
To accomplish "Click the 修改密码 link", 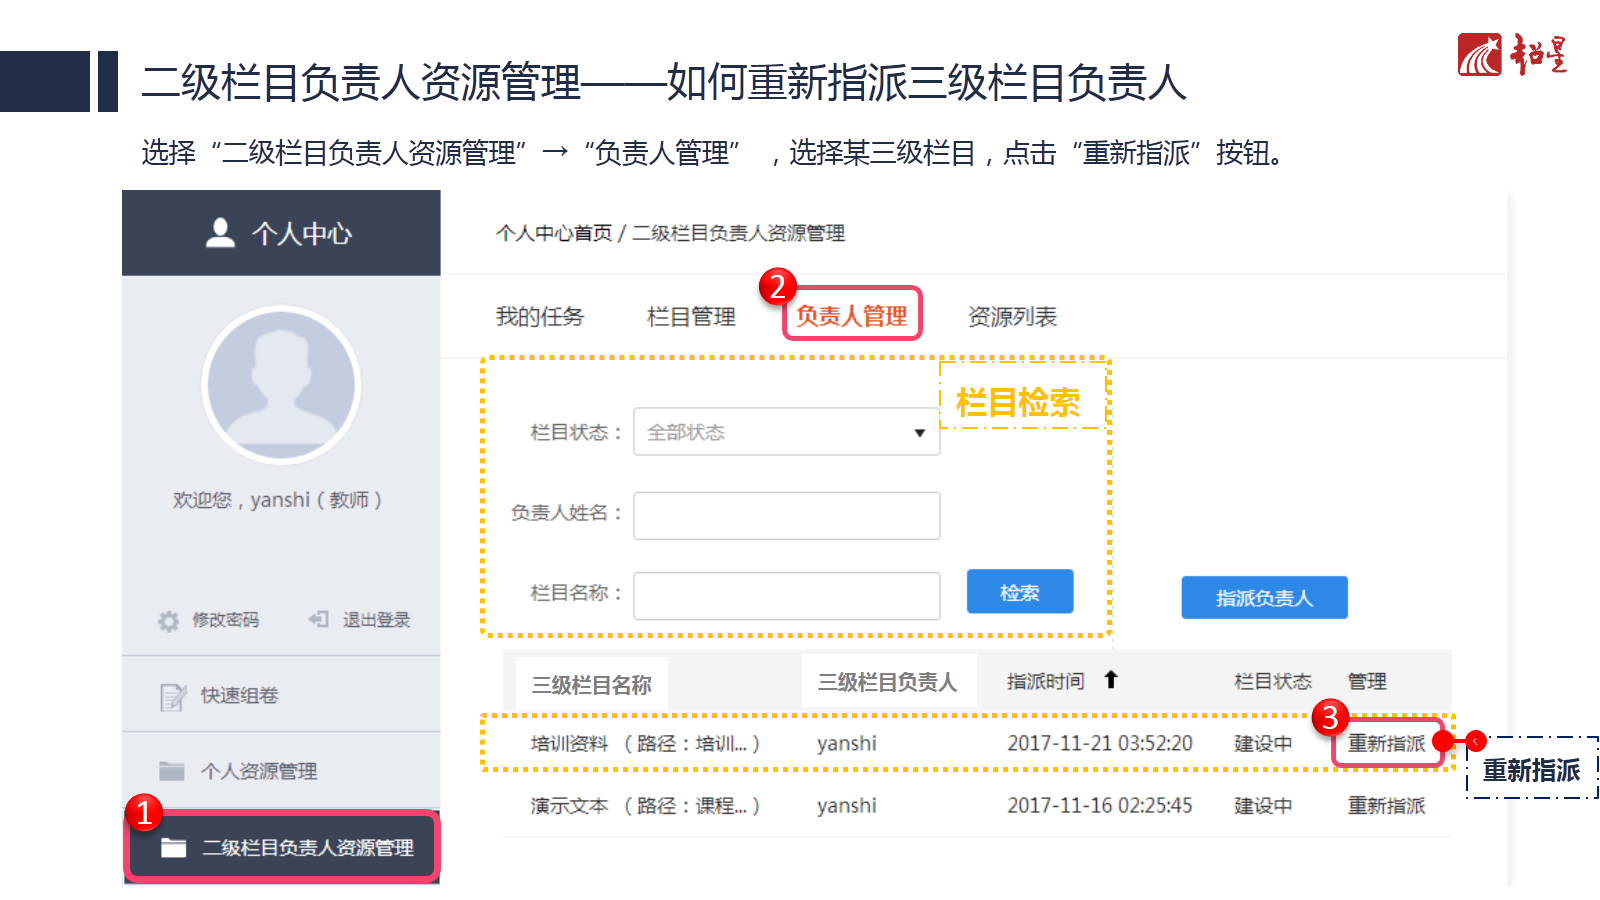I will (226, 620).
